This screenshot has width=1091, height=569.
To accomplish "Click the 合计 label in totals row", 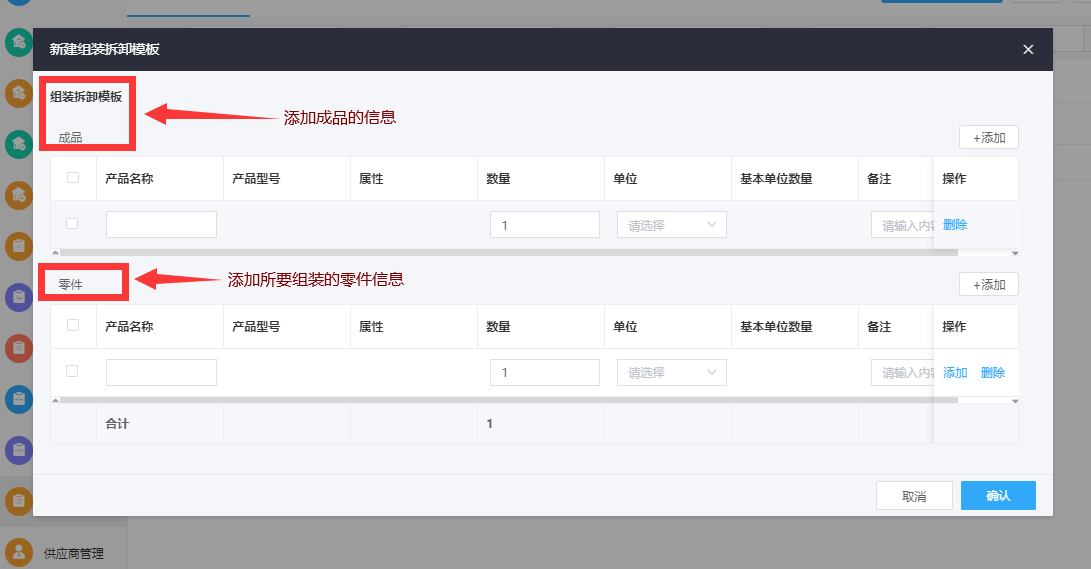I will pyautogui.click(x=117, y=424).
